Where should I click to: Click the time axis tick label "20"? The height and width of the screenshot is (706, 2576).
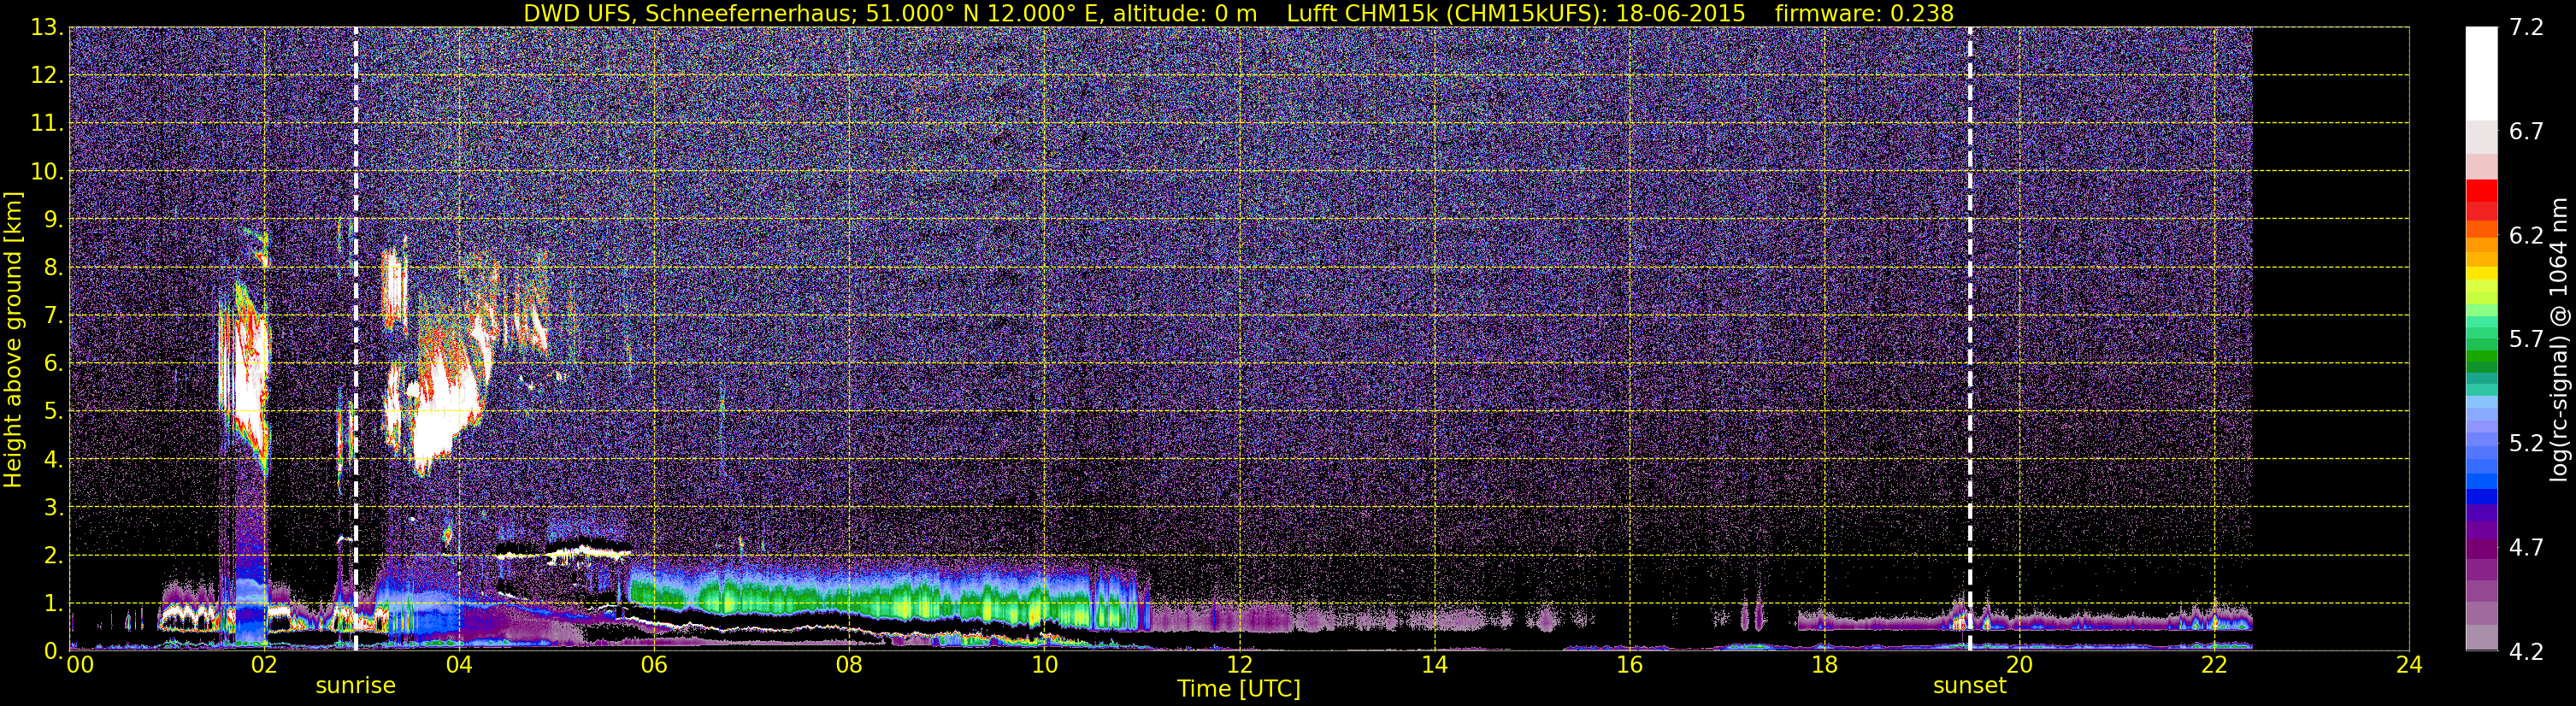2019,666
